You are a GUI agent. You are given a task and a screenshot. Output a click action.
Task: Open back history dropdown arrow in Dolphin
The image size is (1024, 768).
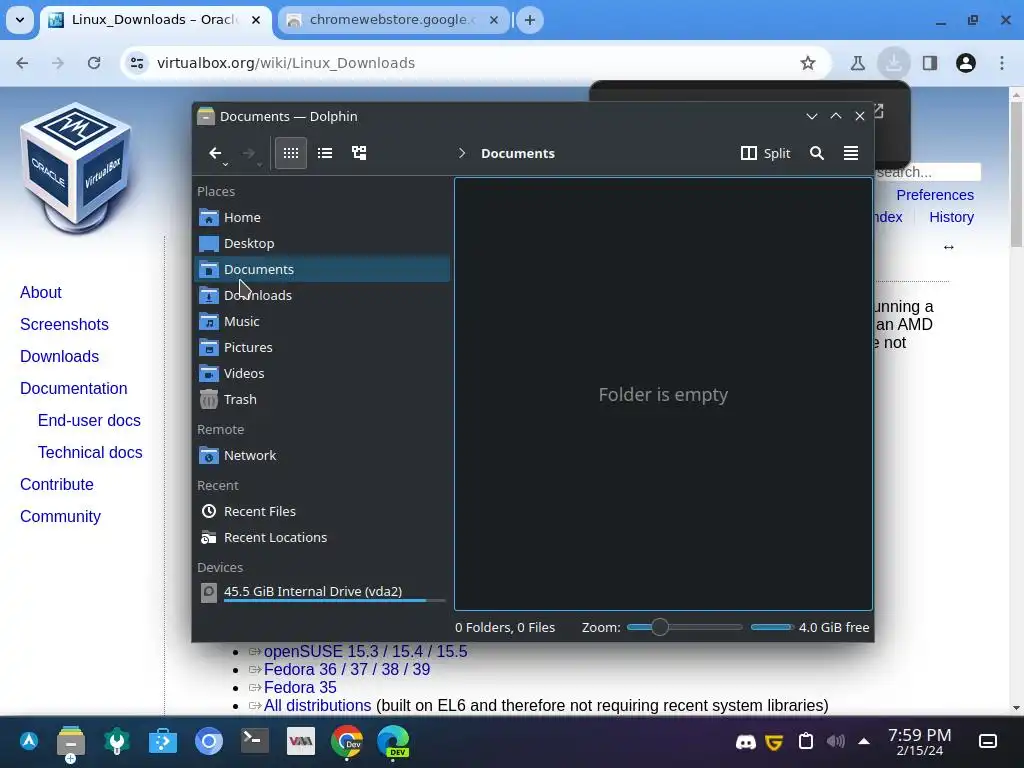click(x=225, y=165)
